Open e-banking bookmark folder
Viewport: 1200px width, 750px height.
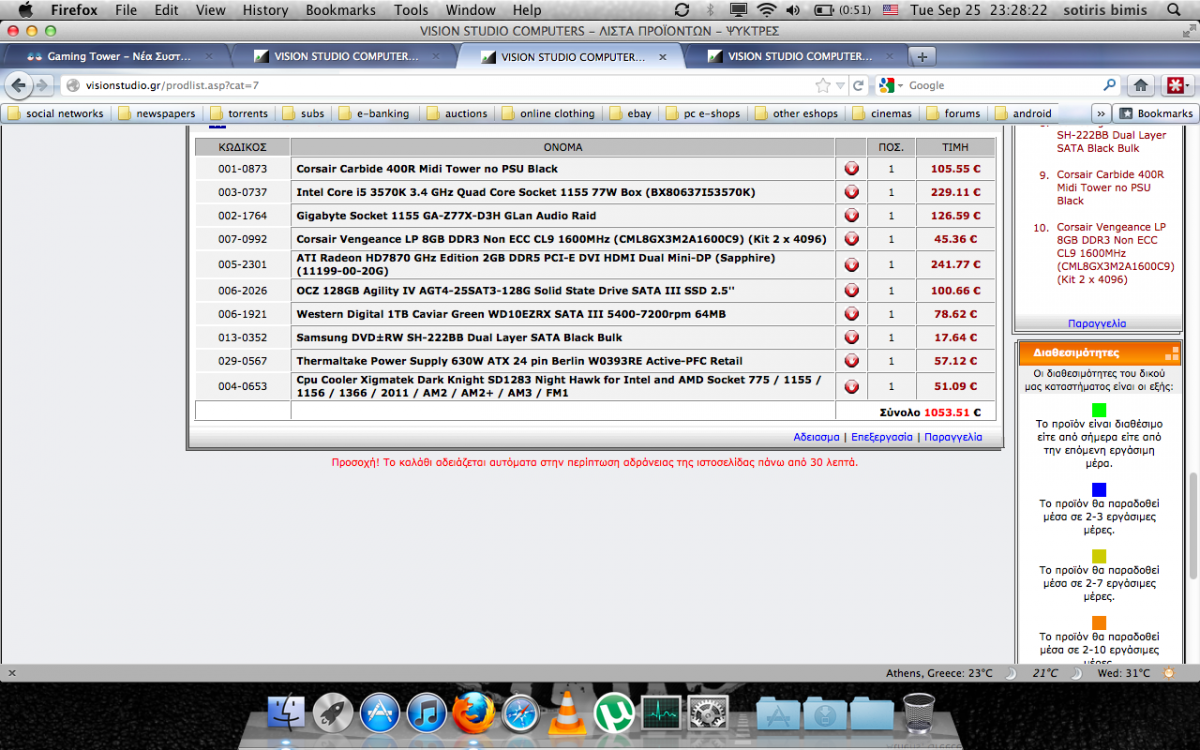[374, 113]
